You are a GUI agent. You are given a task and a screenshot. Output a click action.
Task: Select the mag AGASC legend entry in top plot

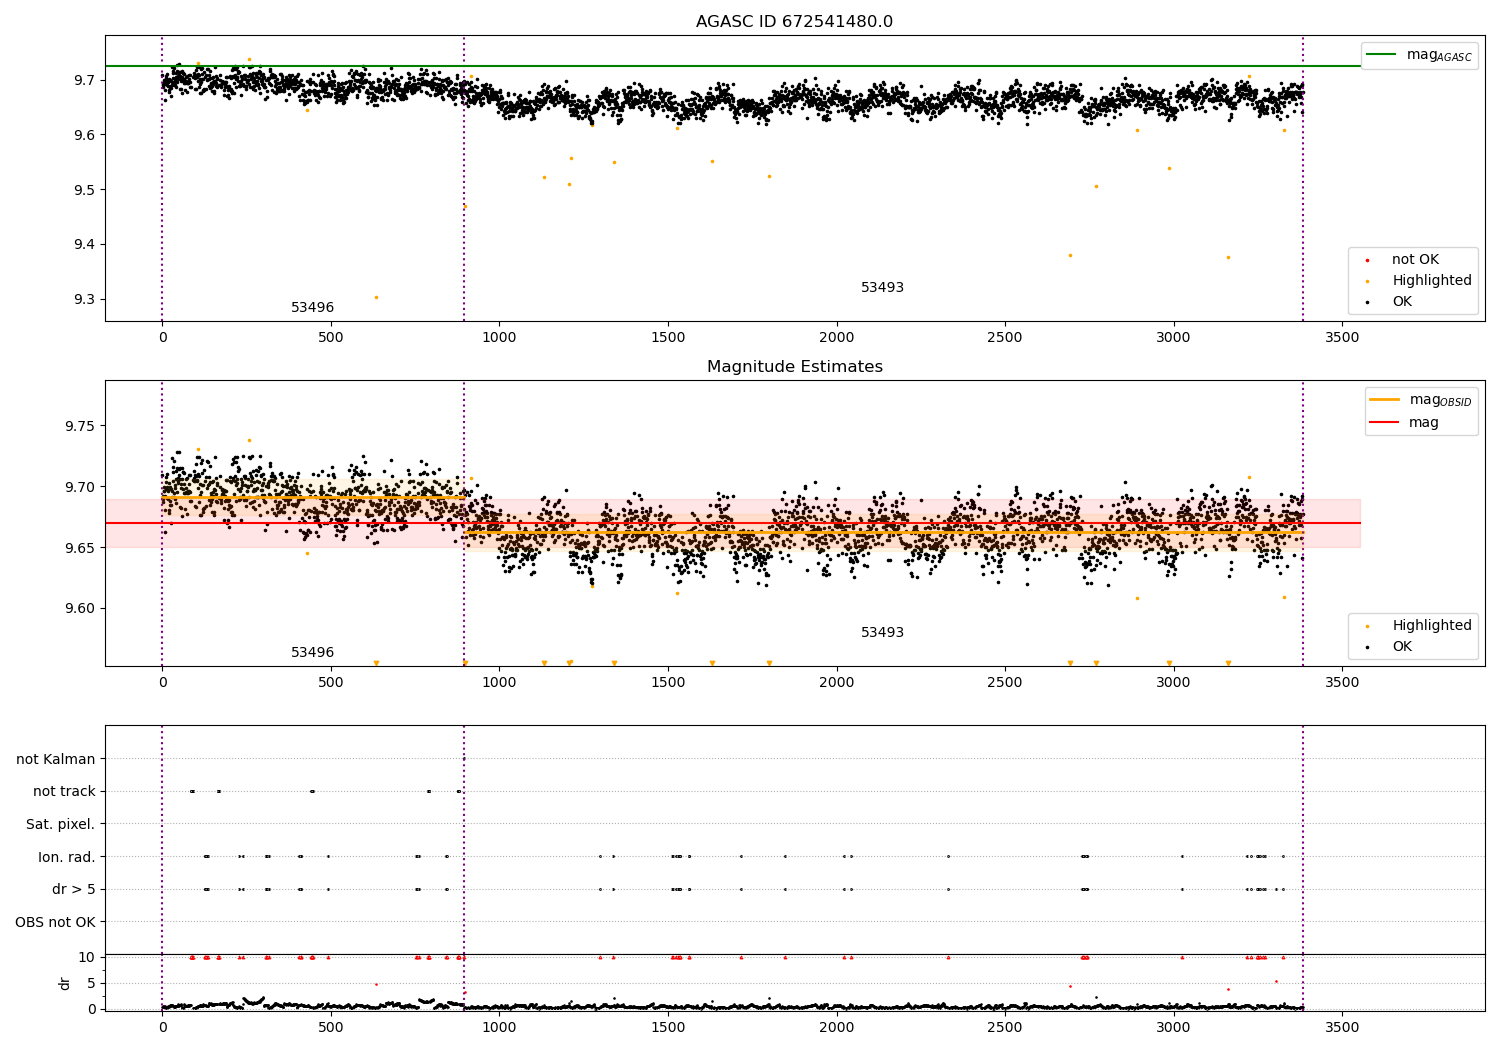1419,55
